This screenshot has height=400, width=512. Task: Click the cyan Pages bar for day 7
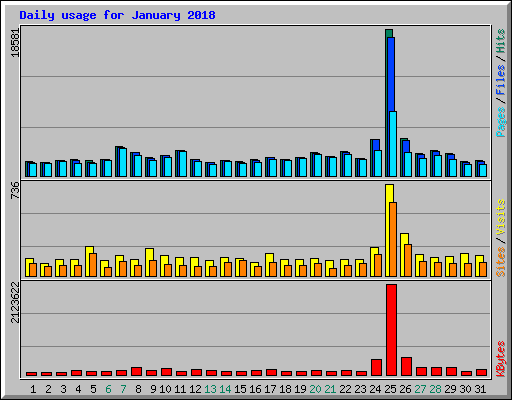(x=123, y=162)
